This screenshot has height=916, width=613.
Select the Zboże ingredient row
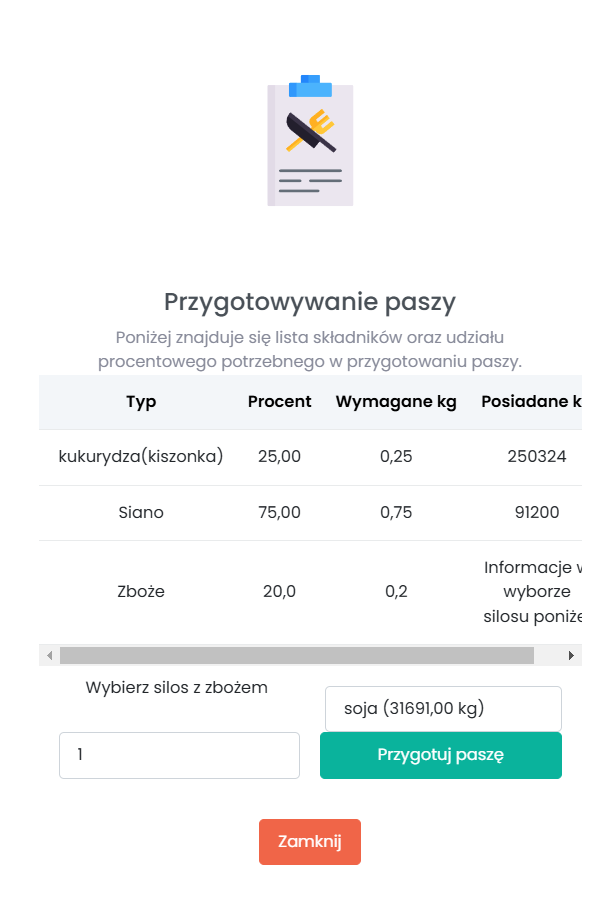[x=141, y=591]
